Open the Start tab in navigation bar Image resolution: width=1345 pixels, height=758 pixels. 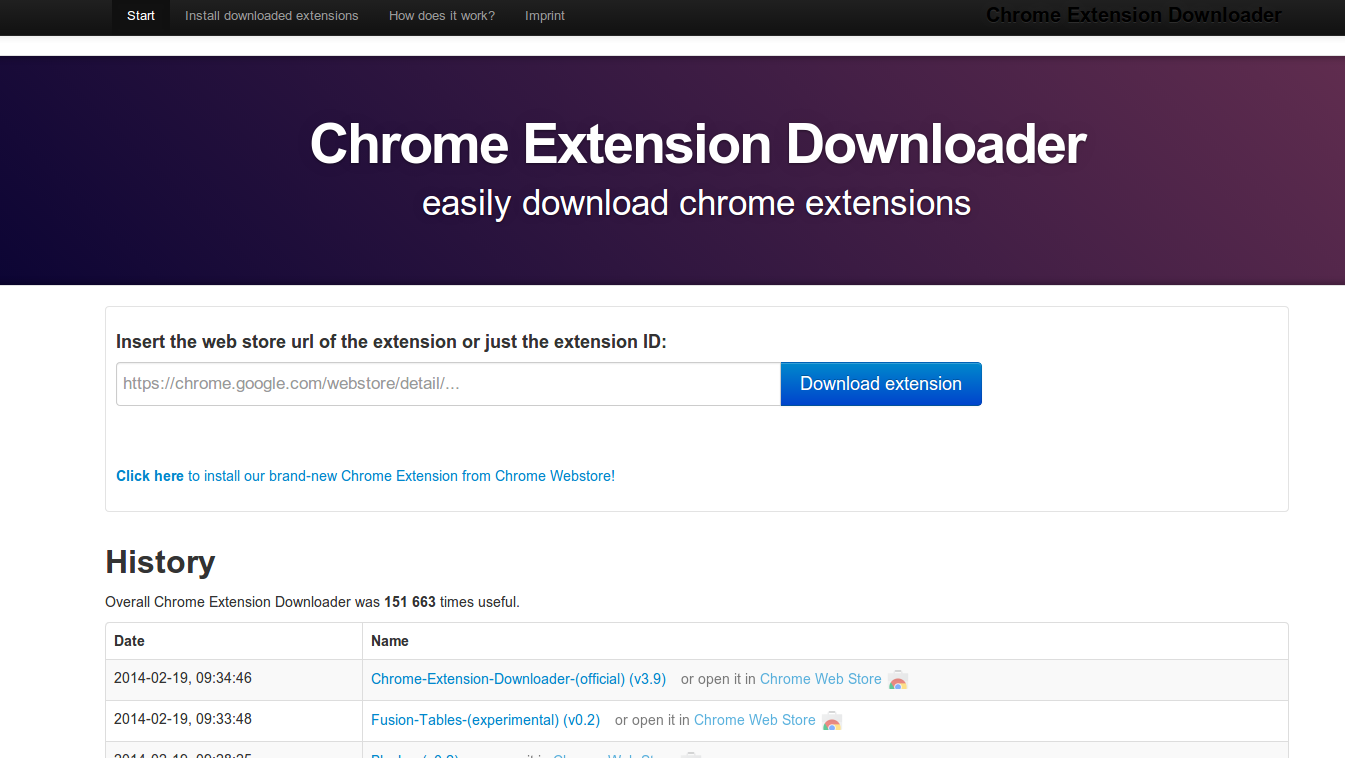[141, 16]
